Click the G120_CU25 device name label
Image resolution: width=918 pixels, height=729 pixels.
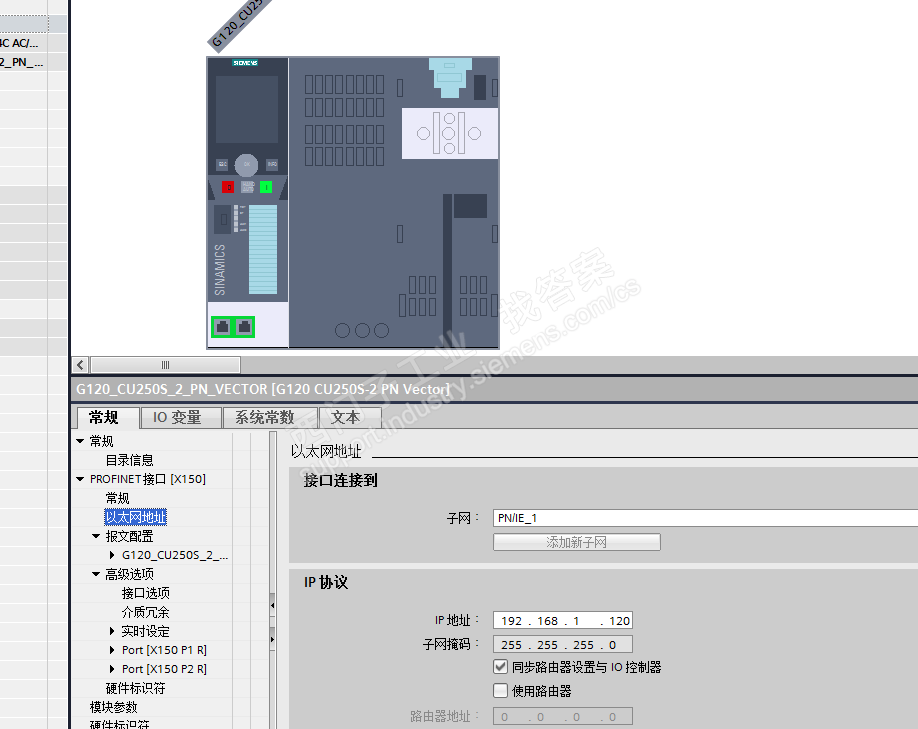click(x=238, y=25)
